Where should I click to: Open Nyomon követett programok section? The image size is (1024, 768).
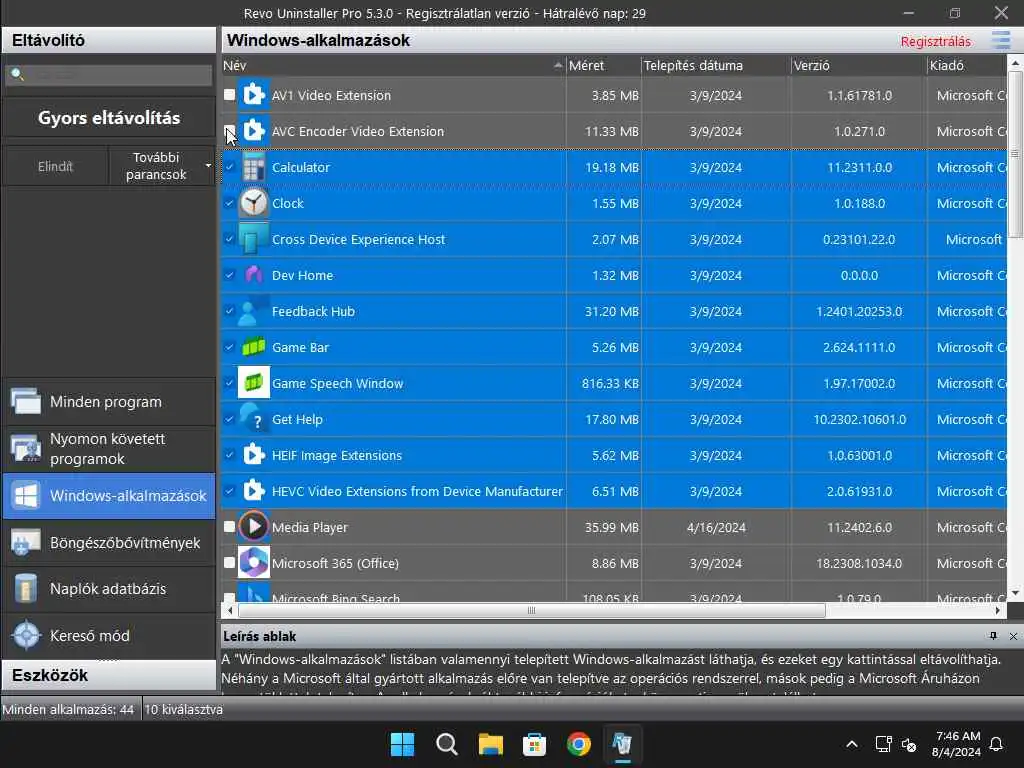point(109,449)
